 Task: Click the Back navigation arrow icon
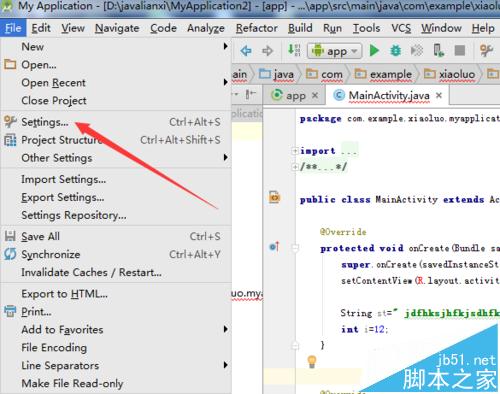point(246,51)
